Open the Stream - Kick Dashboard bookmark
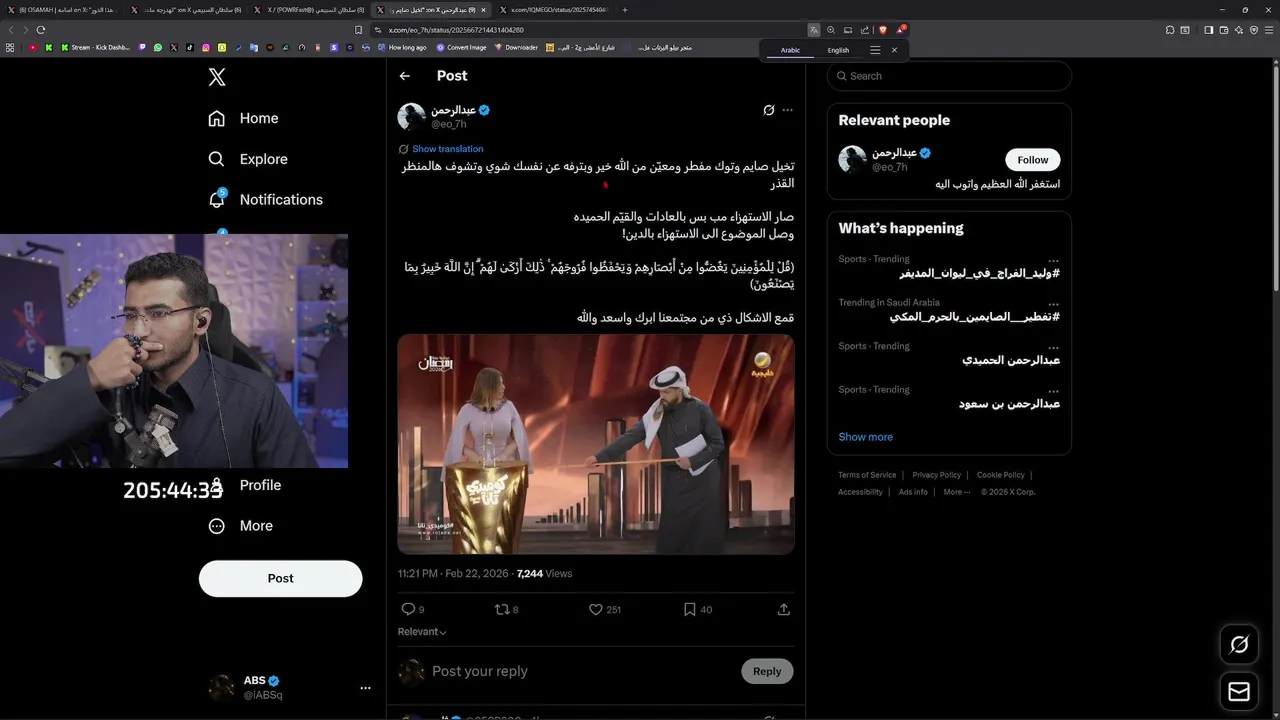1280x720 pixels. tap(95, 47)
